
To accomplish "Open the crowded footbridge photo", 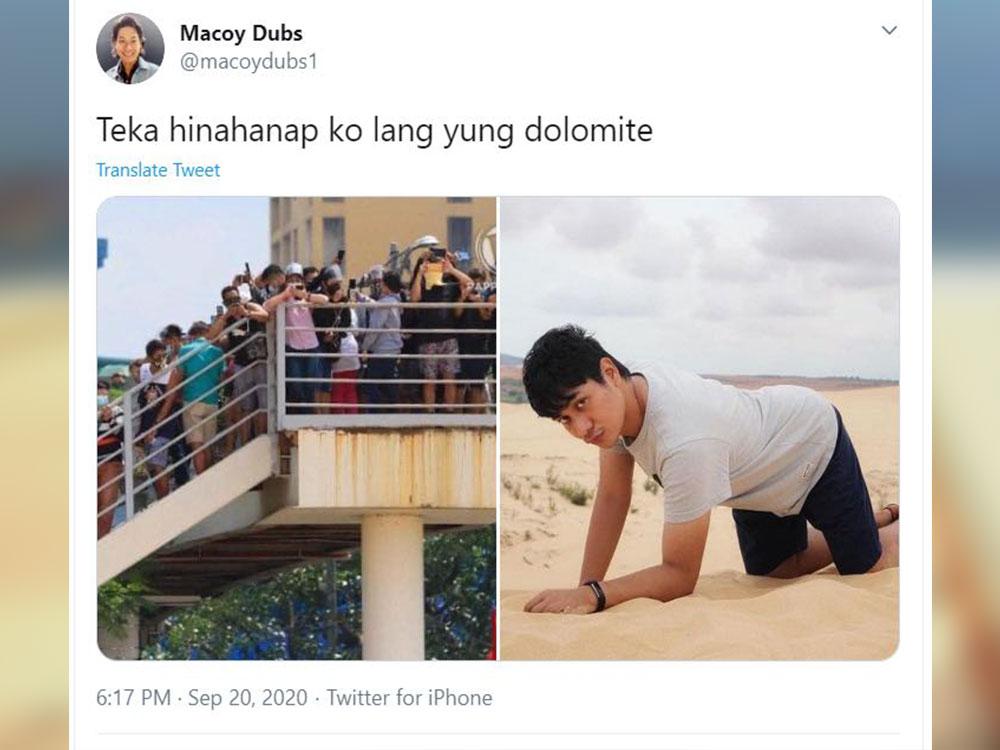I will 297,428.
